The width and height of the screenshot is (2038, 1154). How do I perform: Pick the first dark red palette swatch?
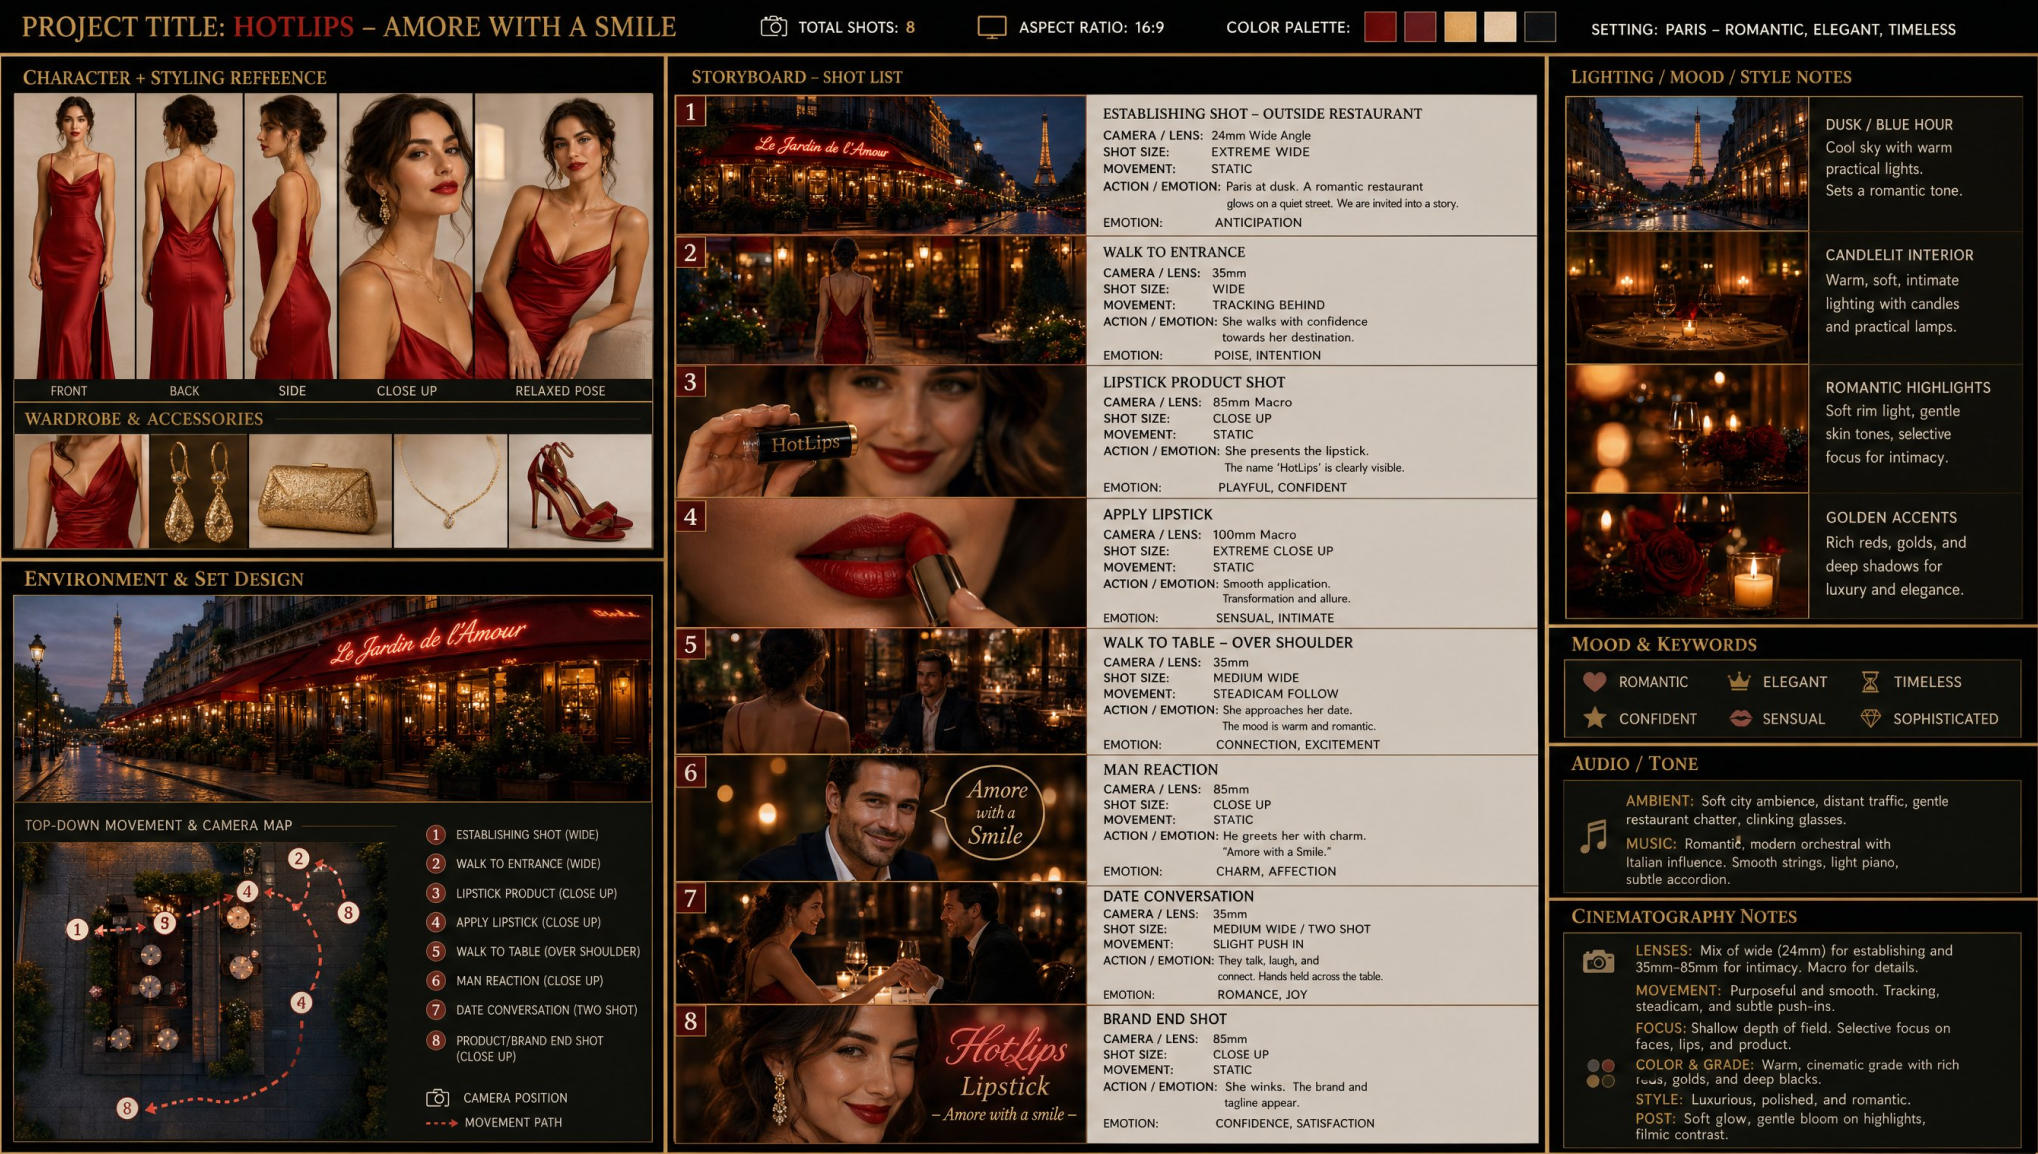click(x=1380, y=27)
